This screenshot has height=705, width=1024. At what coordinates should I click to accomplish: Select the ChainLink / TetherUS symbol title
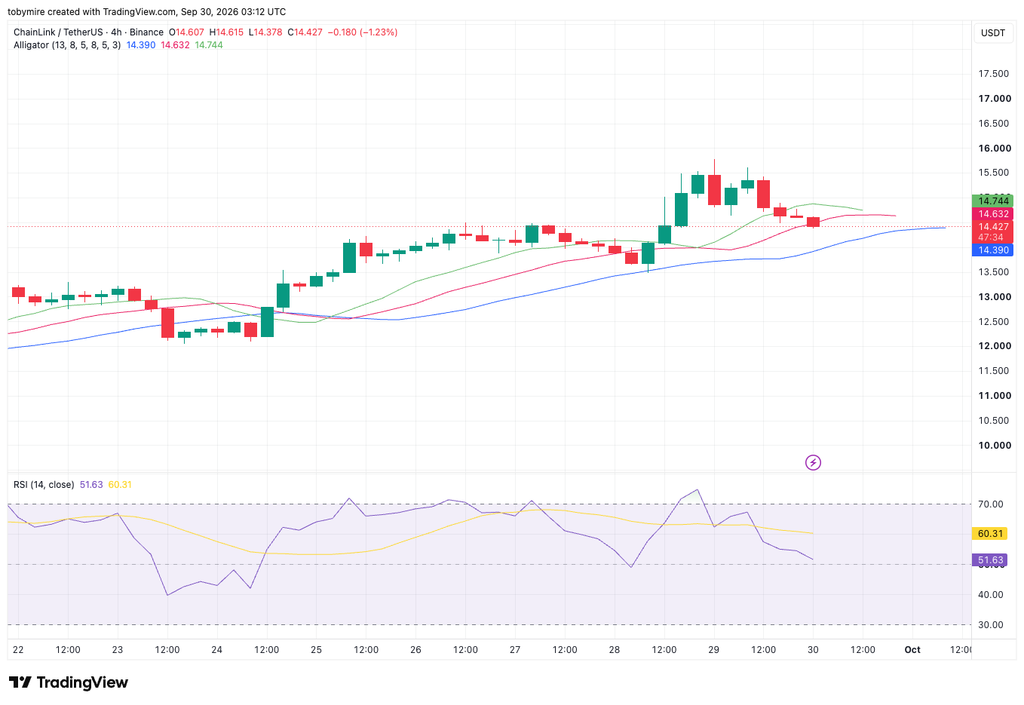[x=88, y=32]
